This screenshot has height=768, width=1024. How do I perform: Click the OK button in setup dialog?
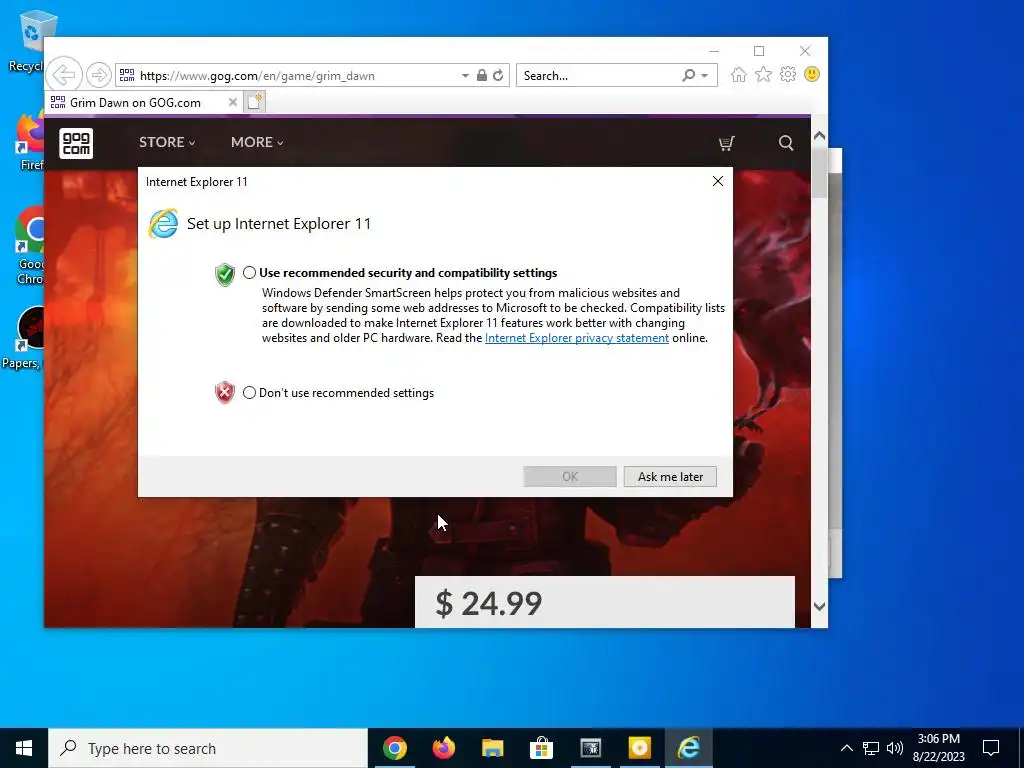(x=569, y=477)
